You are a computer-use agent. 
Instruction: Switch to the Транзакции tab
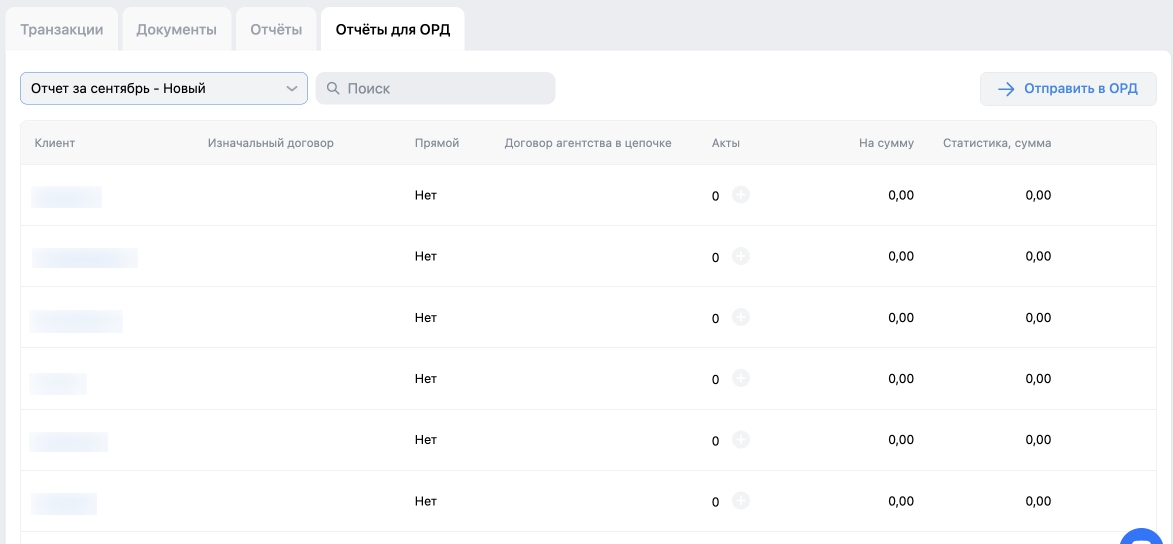coord(62,29)
